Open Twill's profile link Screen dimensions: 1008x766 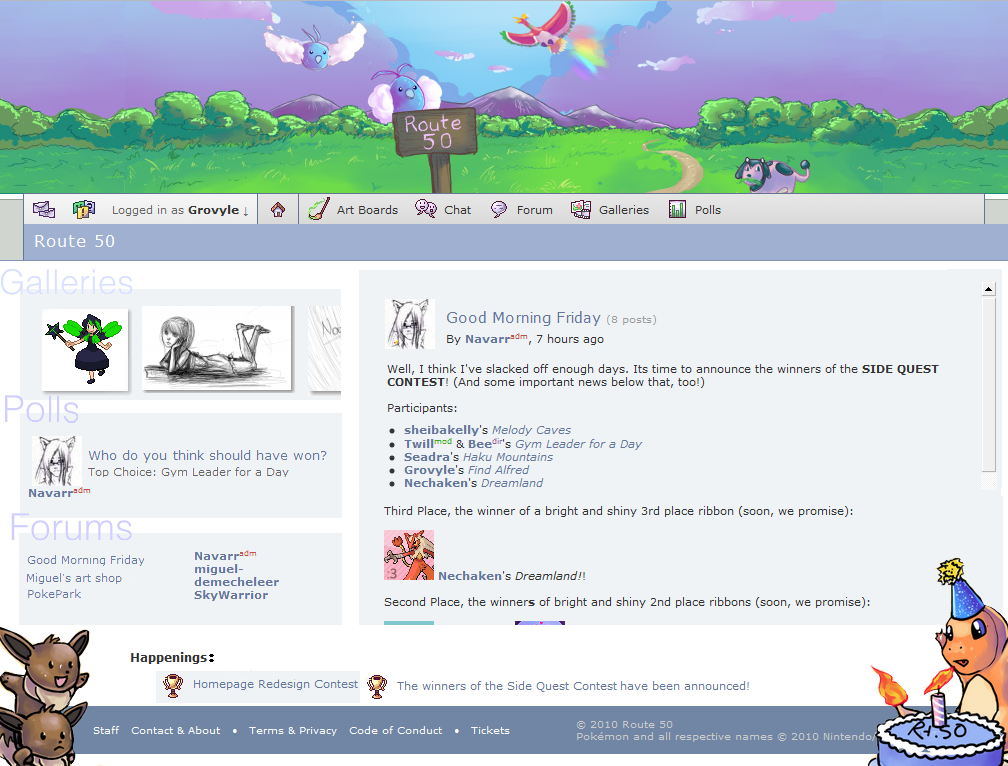click(418, 444)
